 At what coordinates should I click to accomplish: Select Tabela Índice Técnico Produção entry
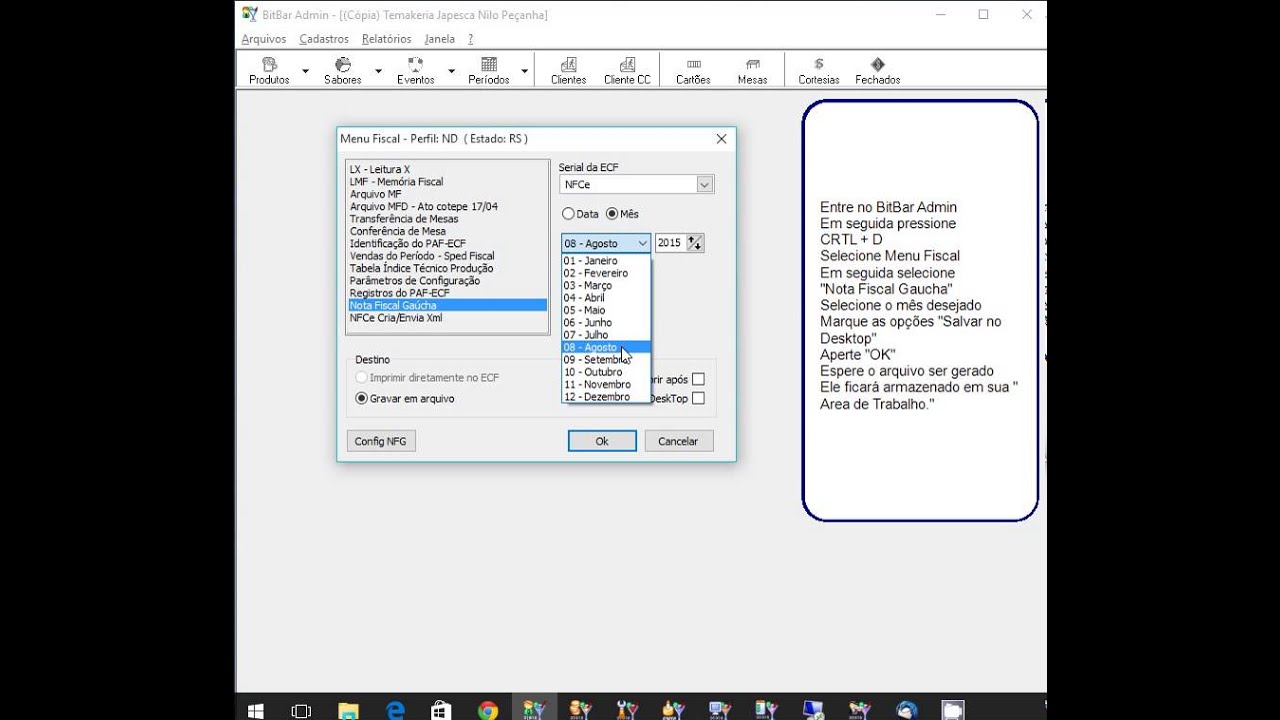tap(447, 268)
